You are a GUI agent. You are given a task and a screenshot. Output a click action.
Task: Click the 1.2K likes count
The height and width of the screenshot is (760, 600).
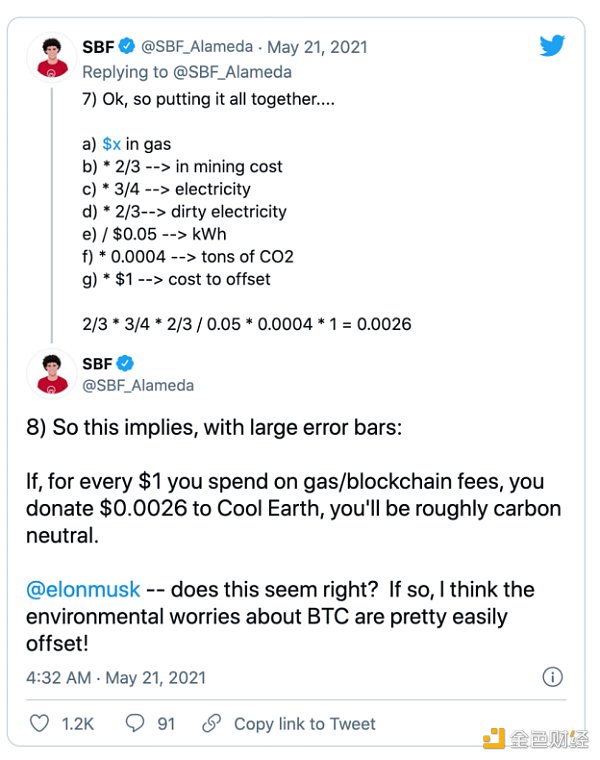click(79, 723)
